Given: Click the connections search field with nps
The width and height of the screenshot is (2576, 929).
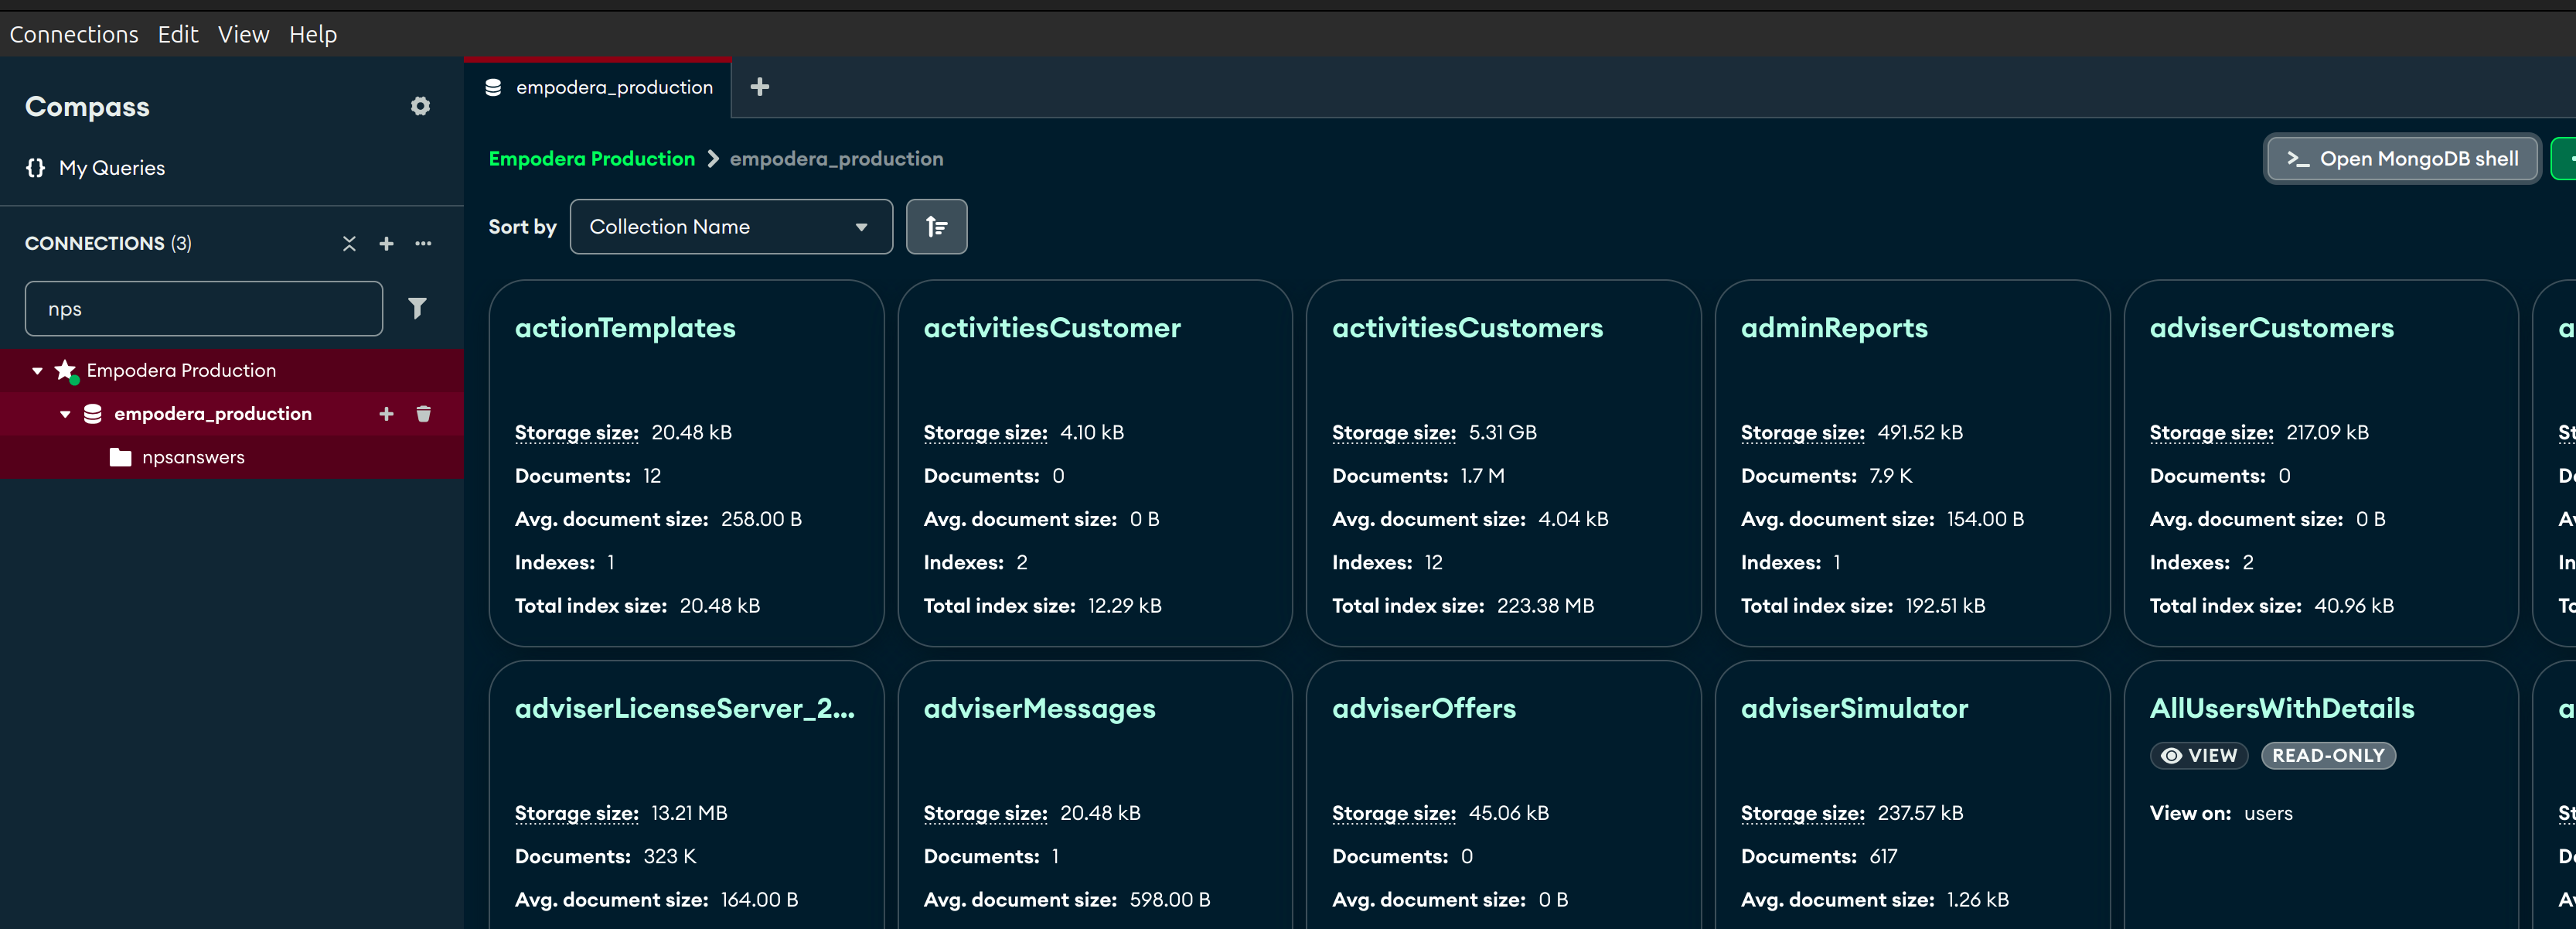Looking at the screenshot, I should point(204,309).
